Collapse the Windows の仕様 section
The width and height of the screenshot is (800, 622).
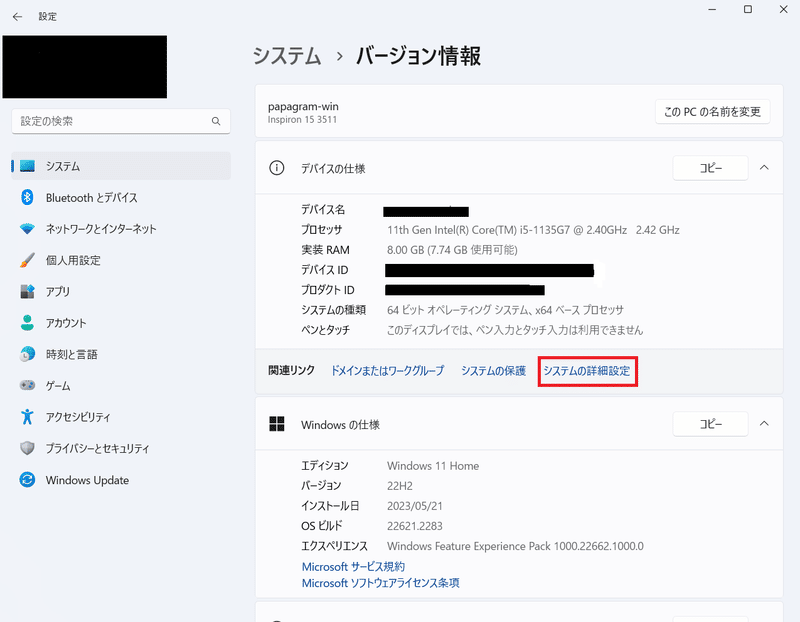pos(764,424)
